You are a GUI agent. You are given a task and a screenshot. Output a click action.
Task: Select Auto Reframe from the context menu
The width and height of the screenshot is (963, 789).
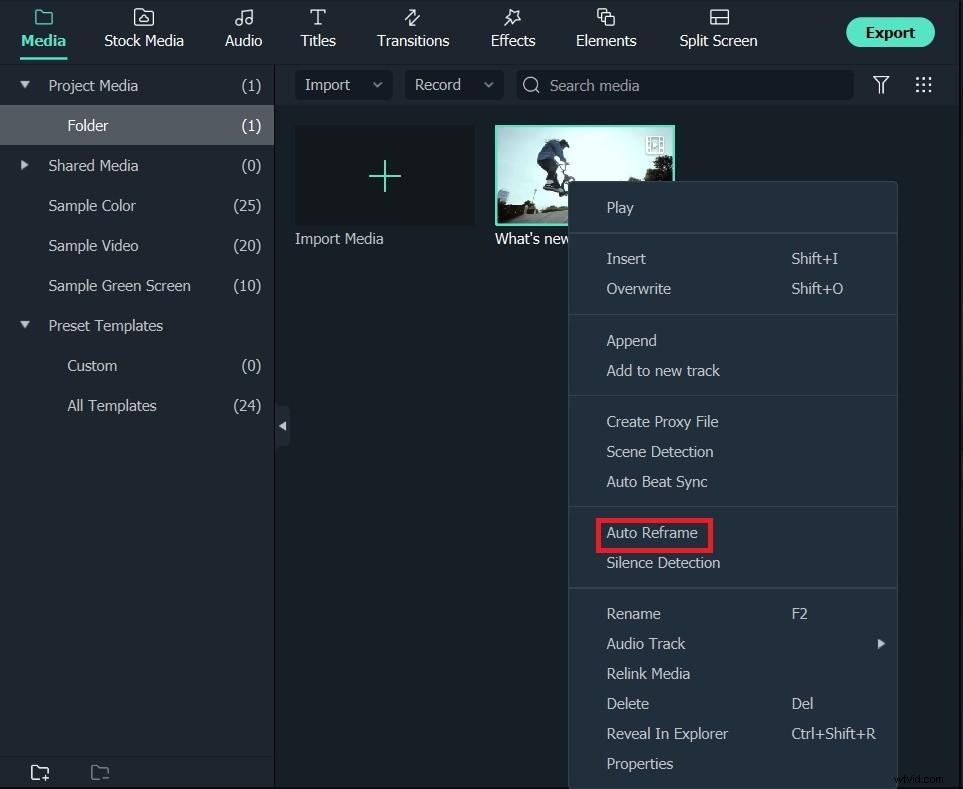click(x=654, y=533)
